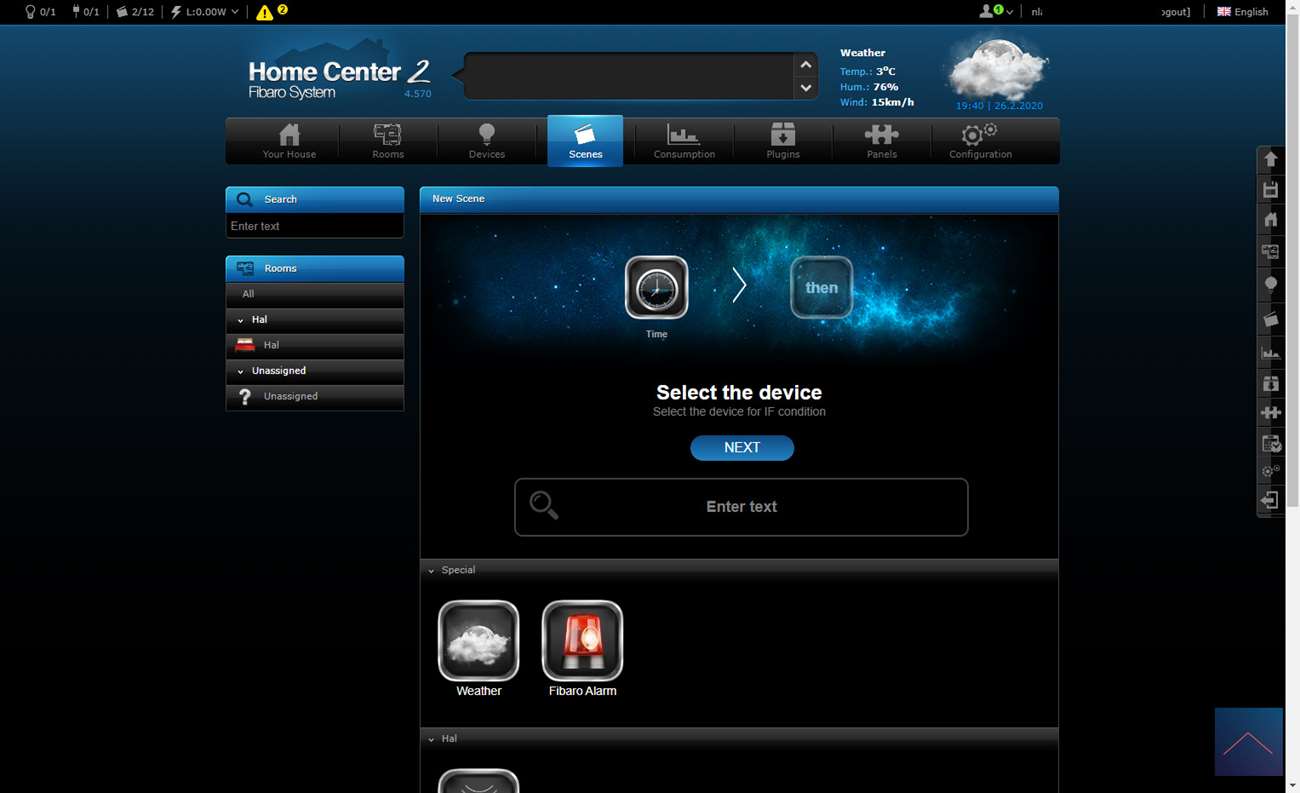Image resolution: width=1300 pixels, height=793 pixels.
Task: Select the Fibaro Alarm device icon
Action: (x=582, y=641)
